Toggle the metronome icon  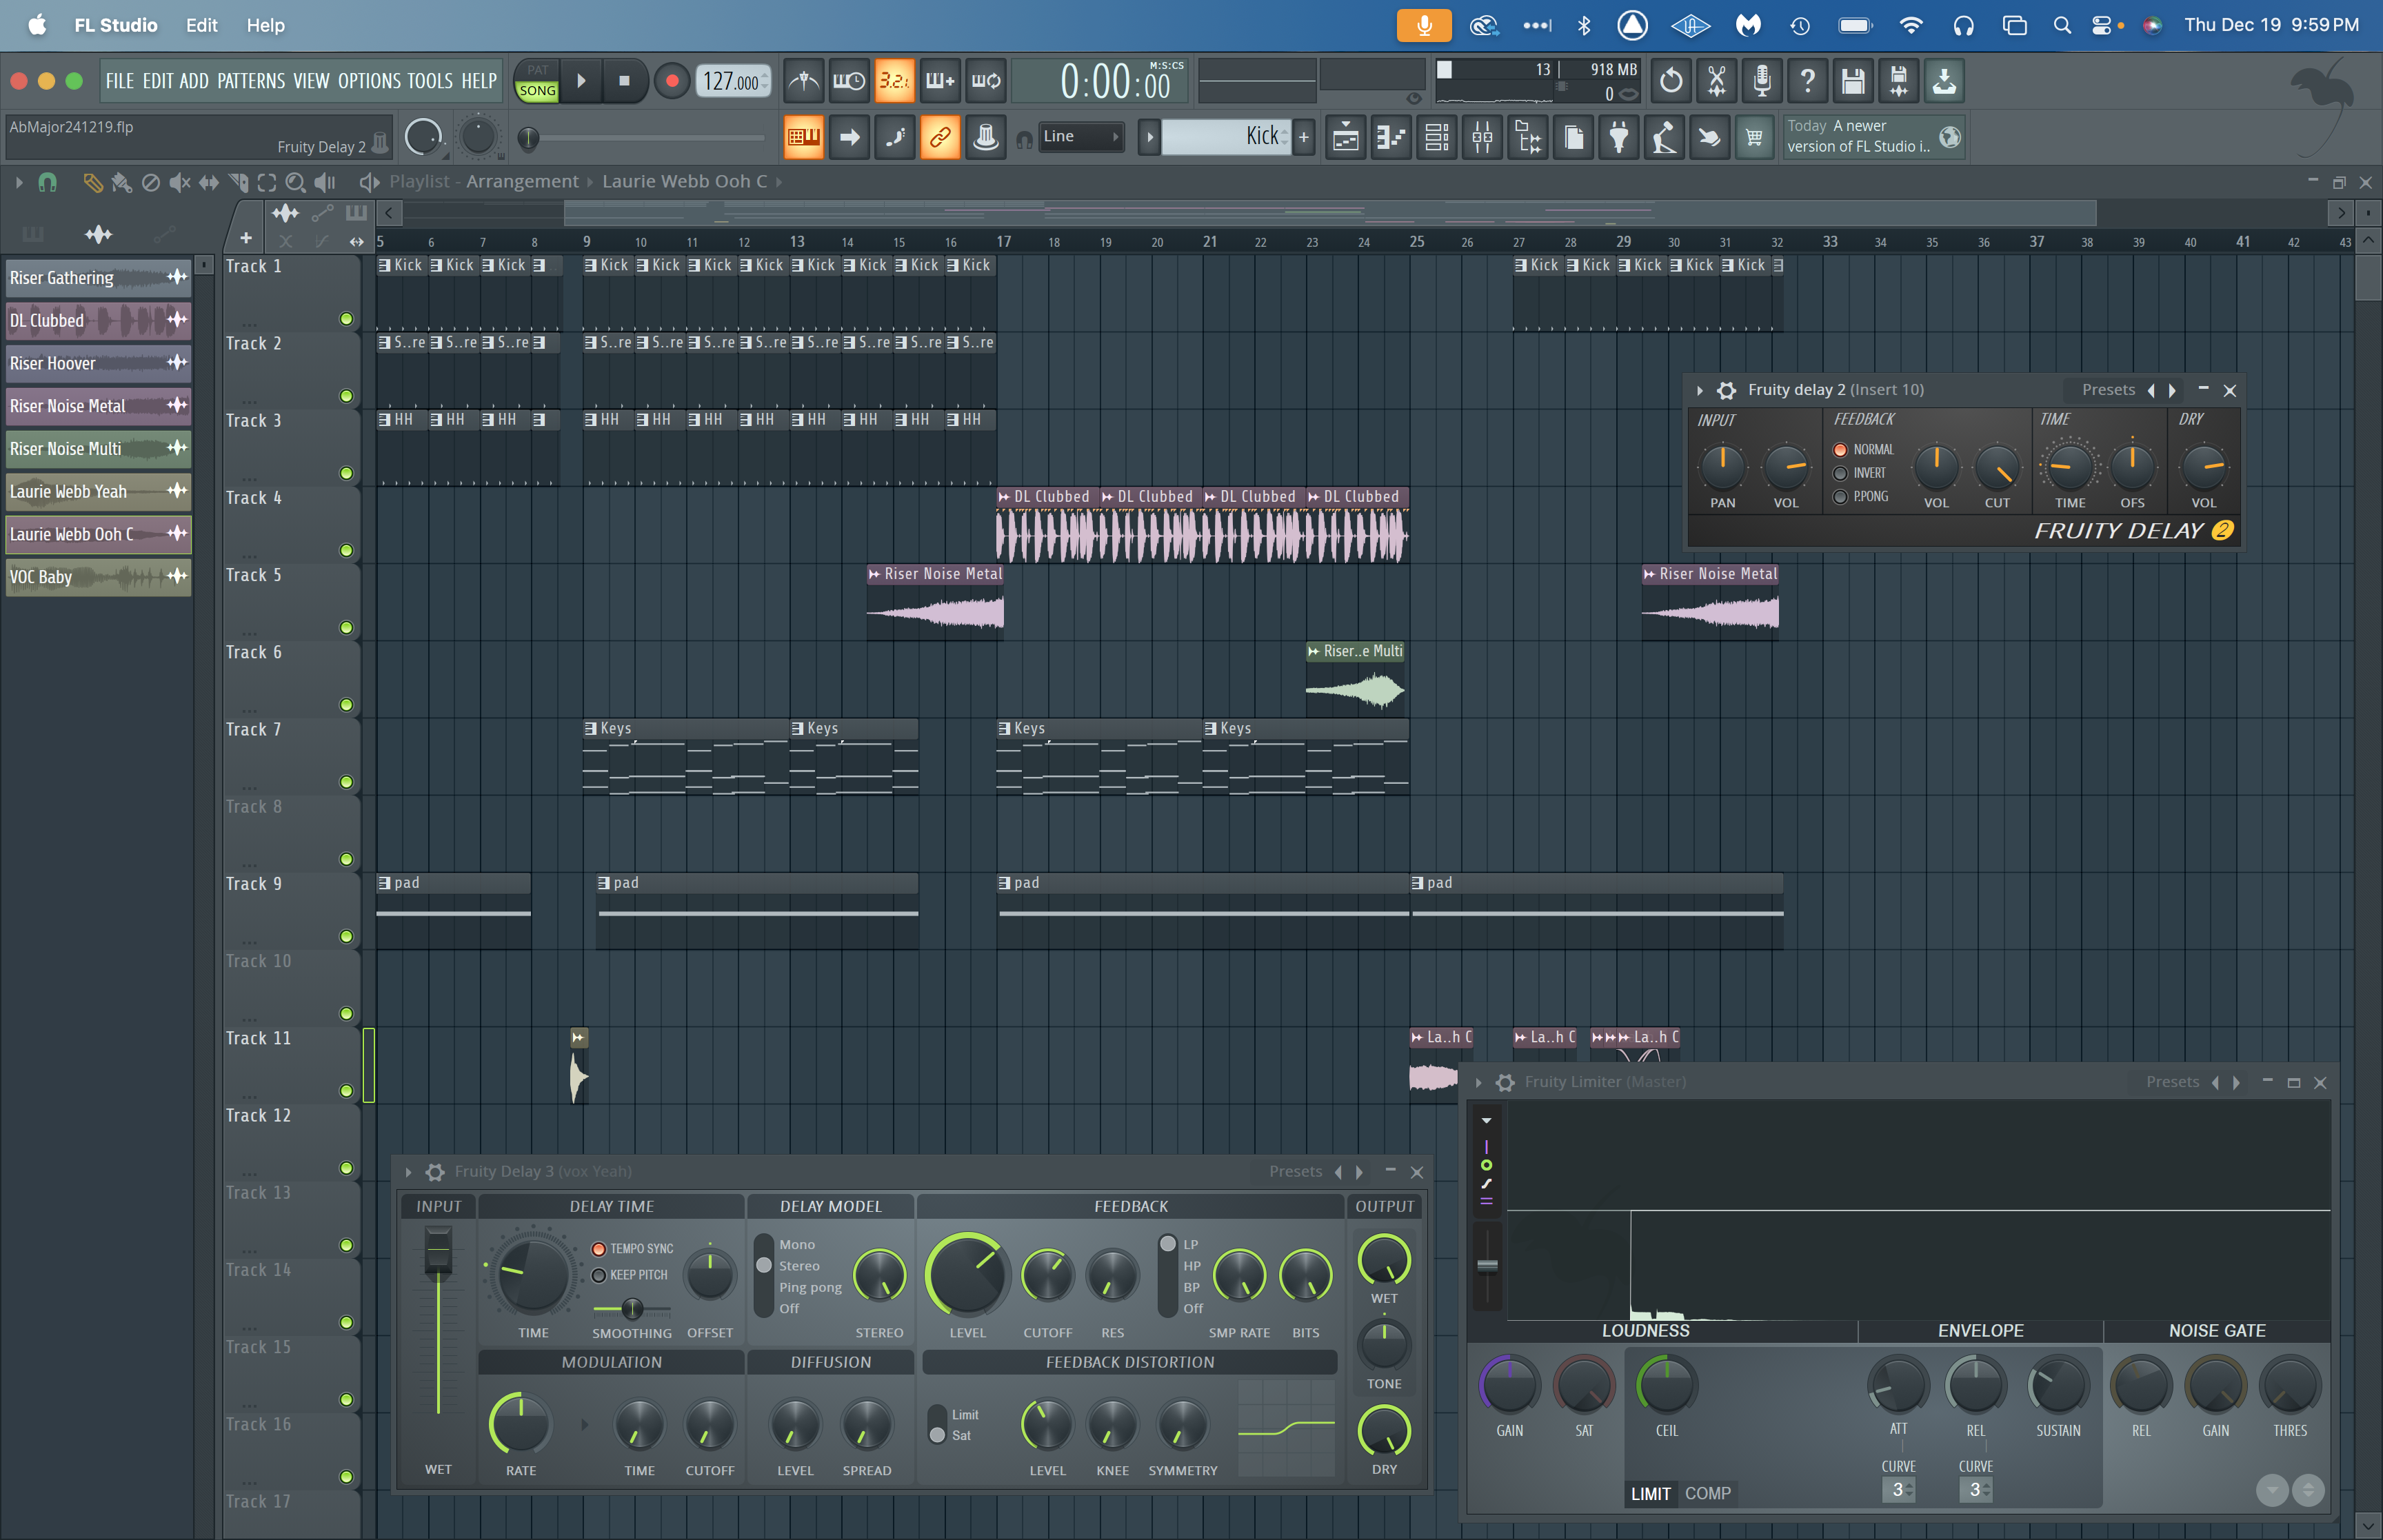pos(804,81)
